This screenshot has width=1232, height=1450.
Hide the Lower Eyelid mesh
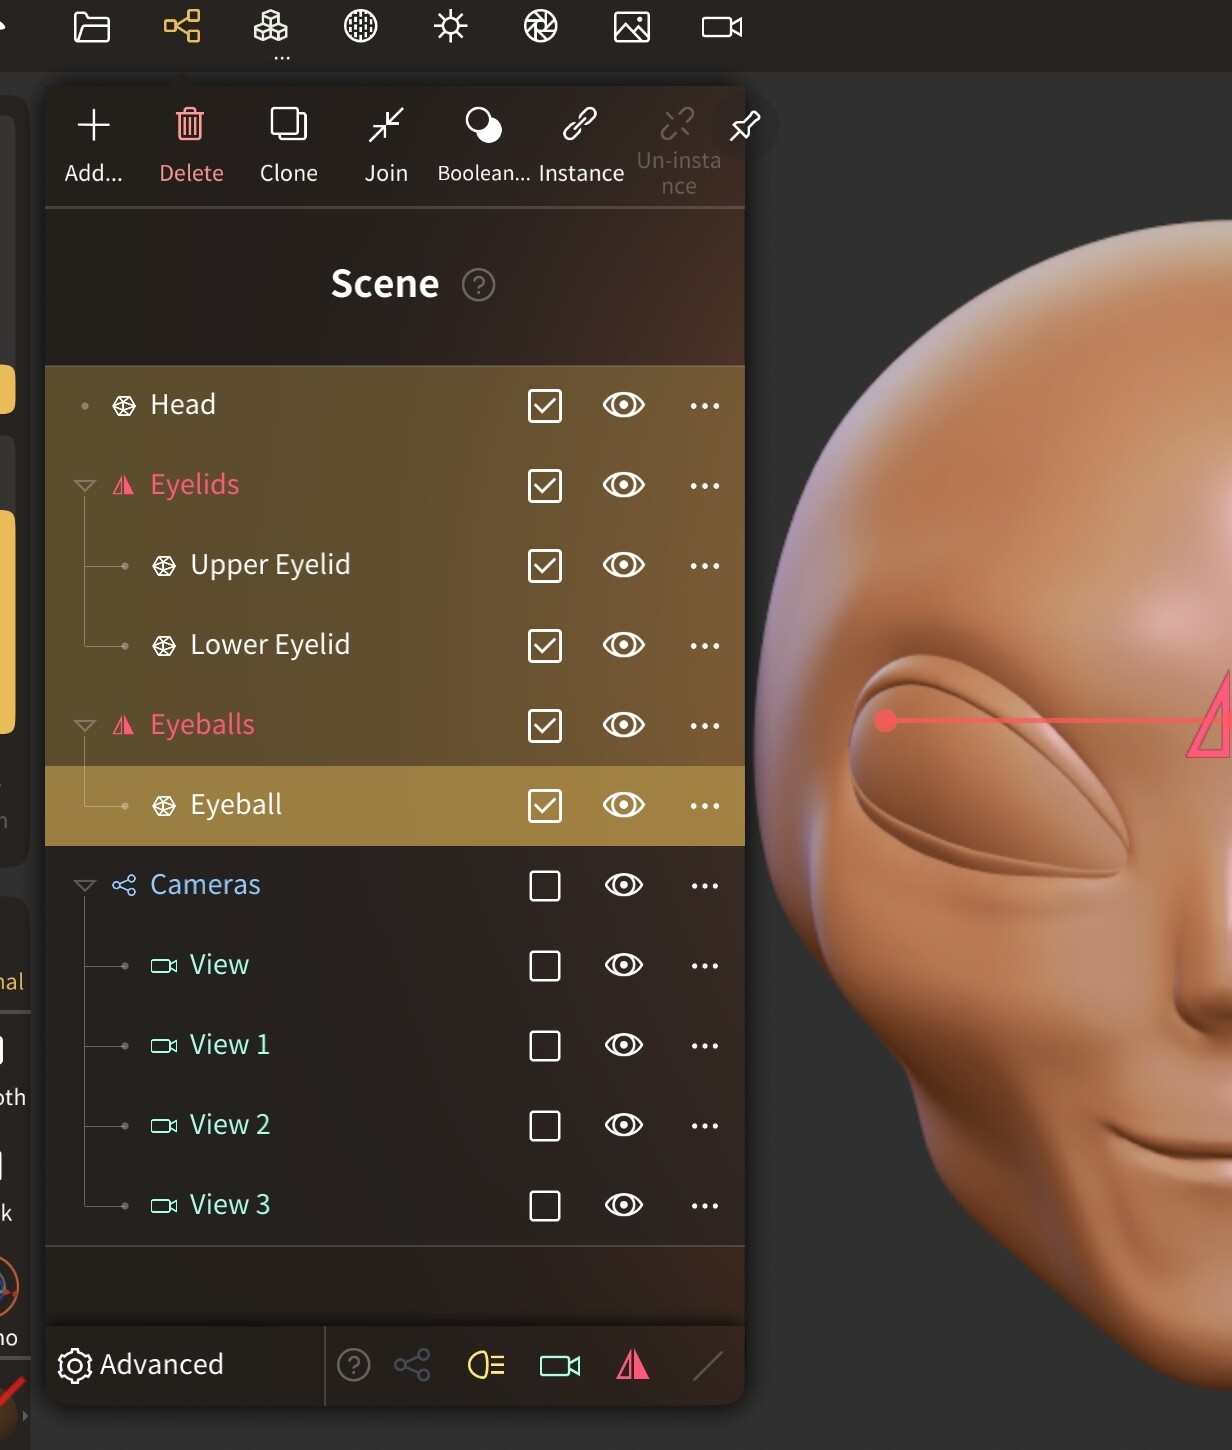(624, 645)
